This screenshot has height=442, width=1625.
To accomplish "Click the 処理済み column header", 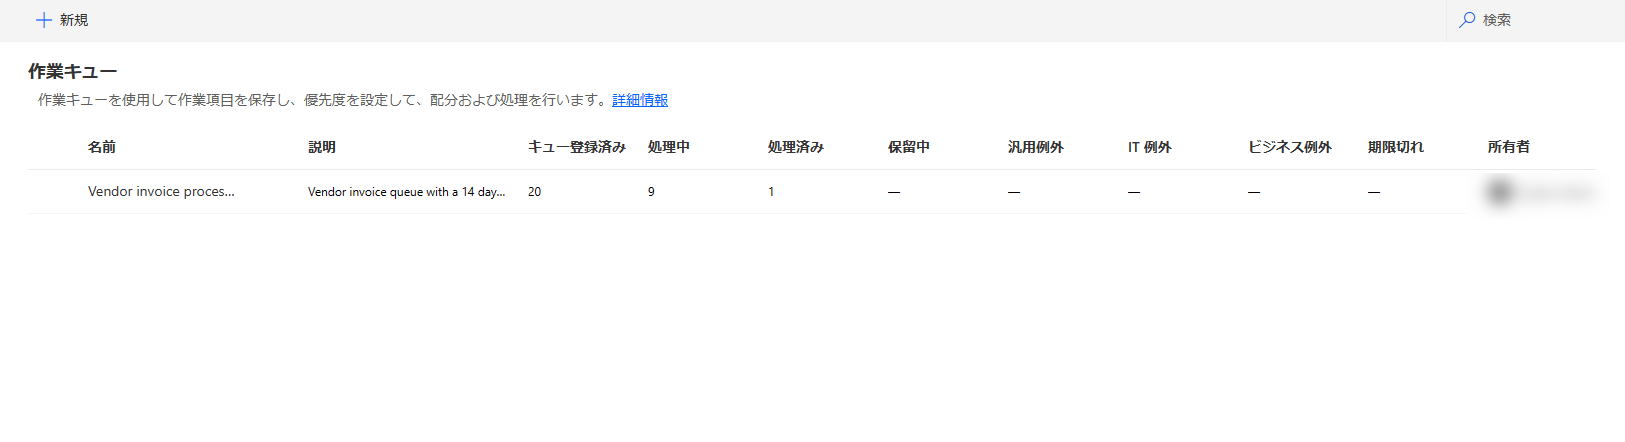I will [x=796, y=147].
